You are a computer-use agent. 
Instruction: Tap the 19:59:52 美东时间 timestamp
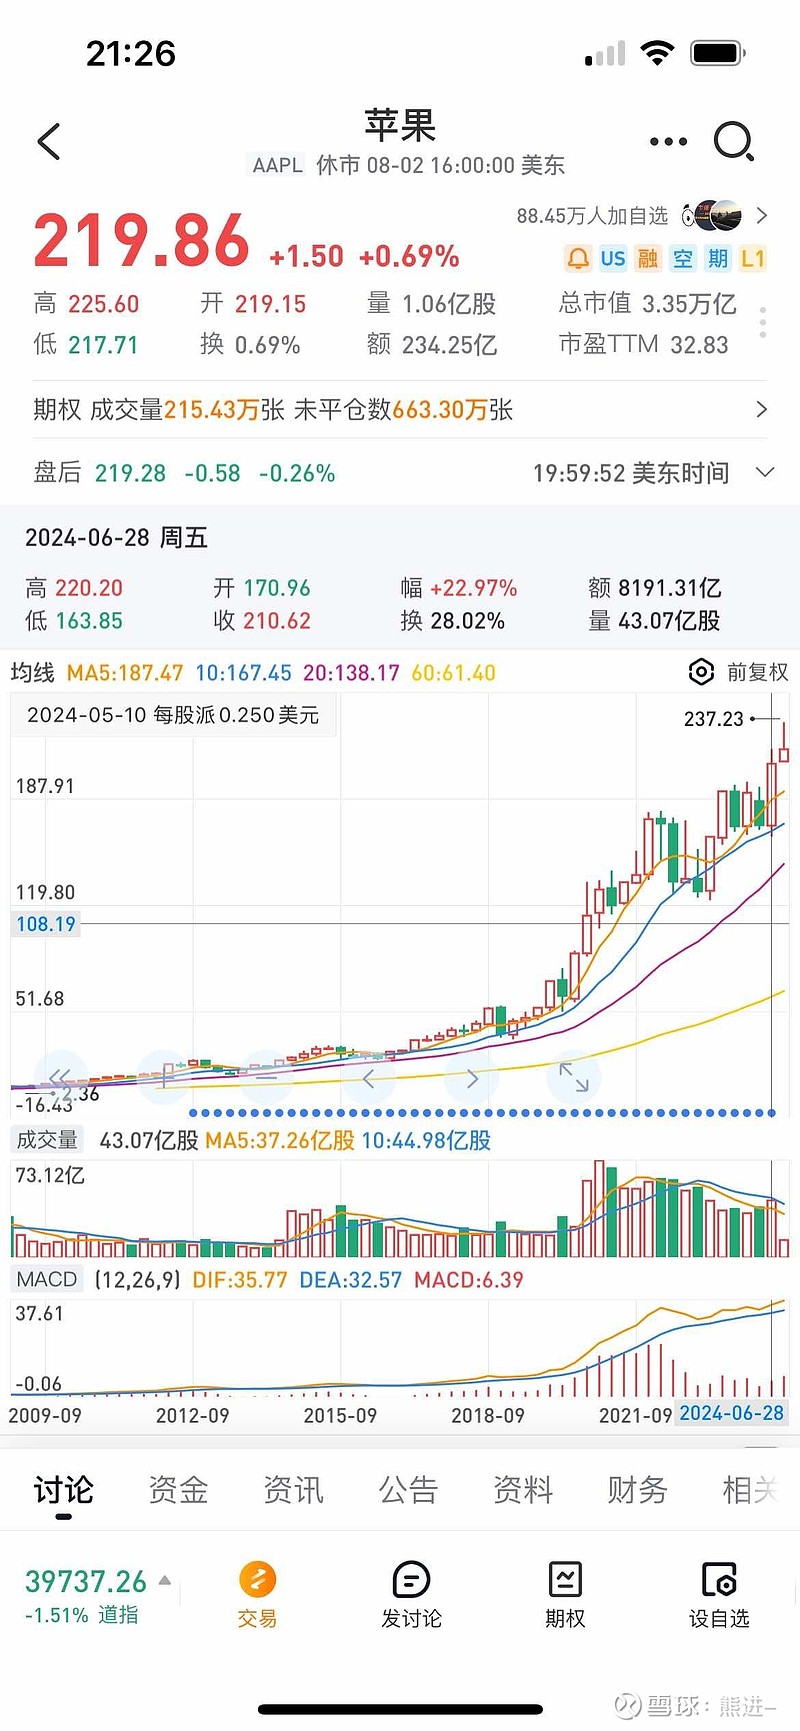pos(631,473)
